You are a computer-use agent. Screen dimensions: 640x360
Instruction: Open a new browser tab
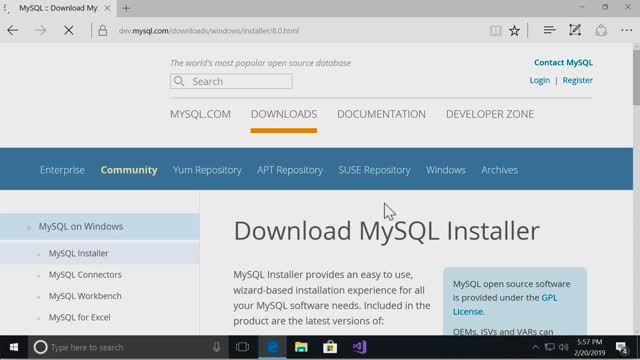[x=126, y=8]
